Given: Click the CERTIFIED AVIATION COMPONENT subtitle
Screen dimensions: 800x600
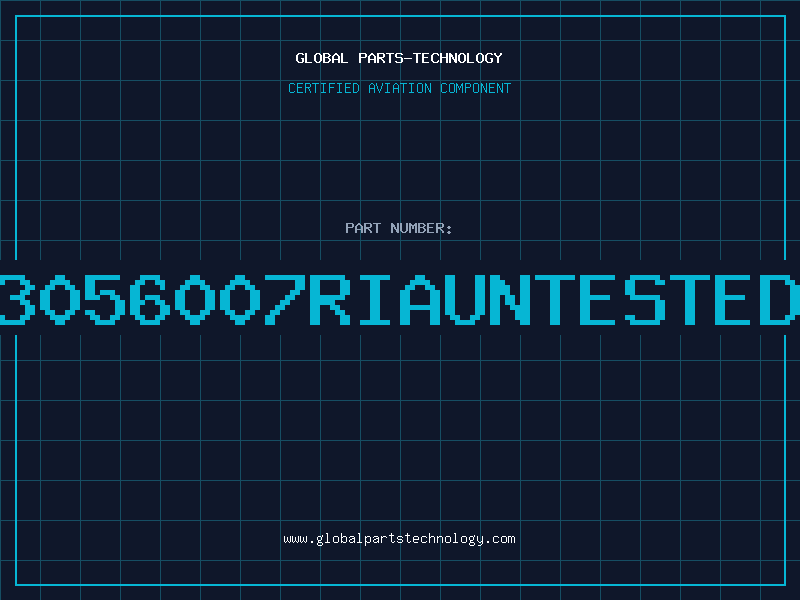Looking at the screenshot, I should [x=399, y=88].
